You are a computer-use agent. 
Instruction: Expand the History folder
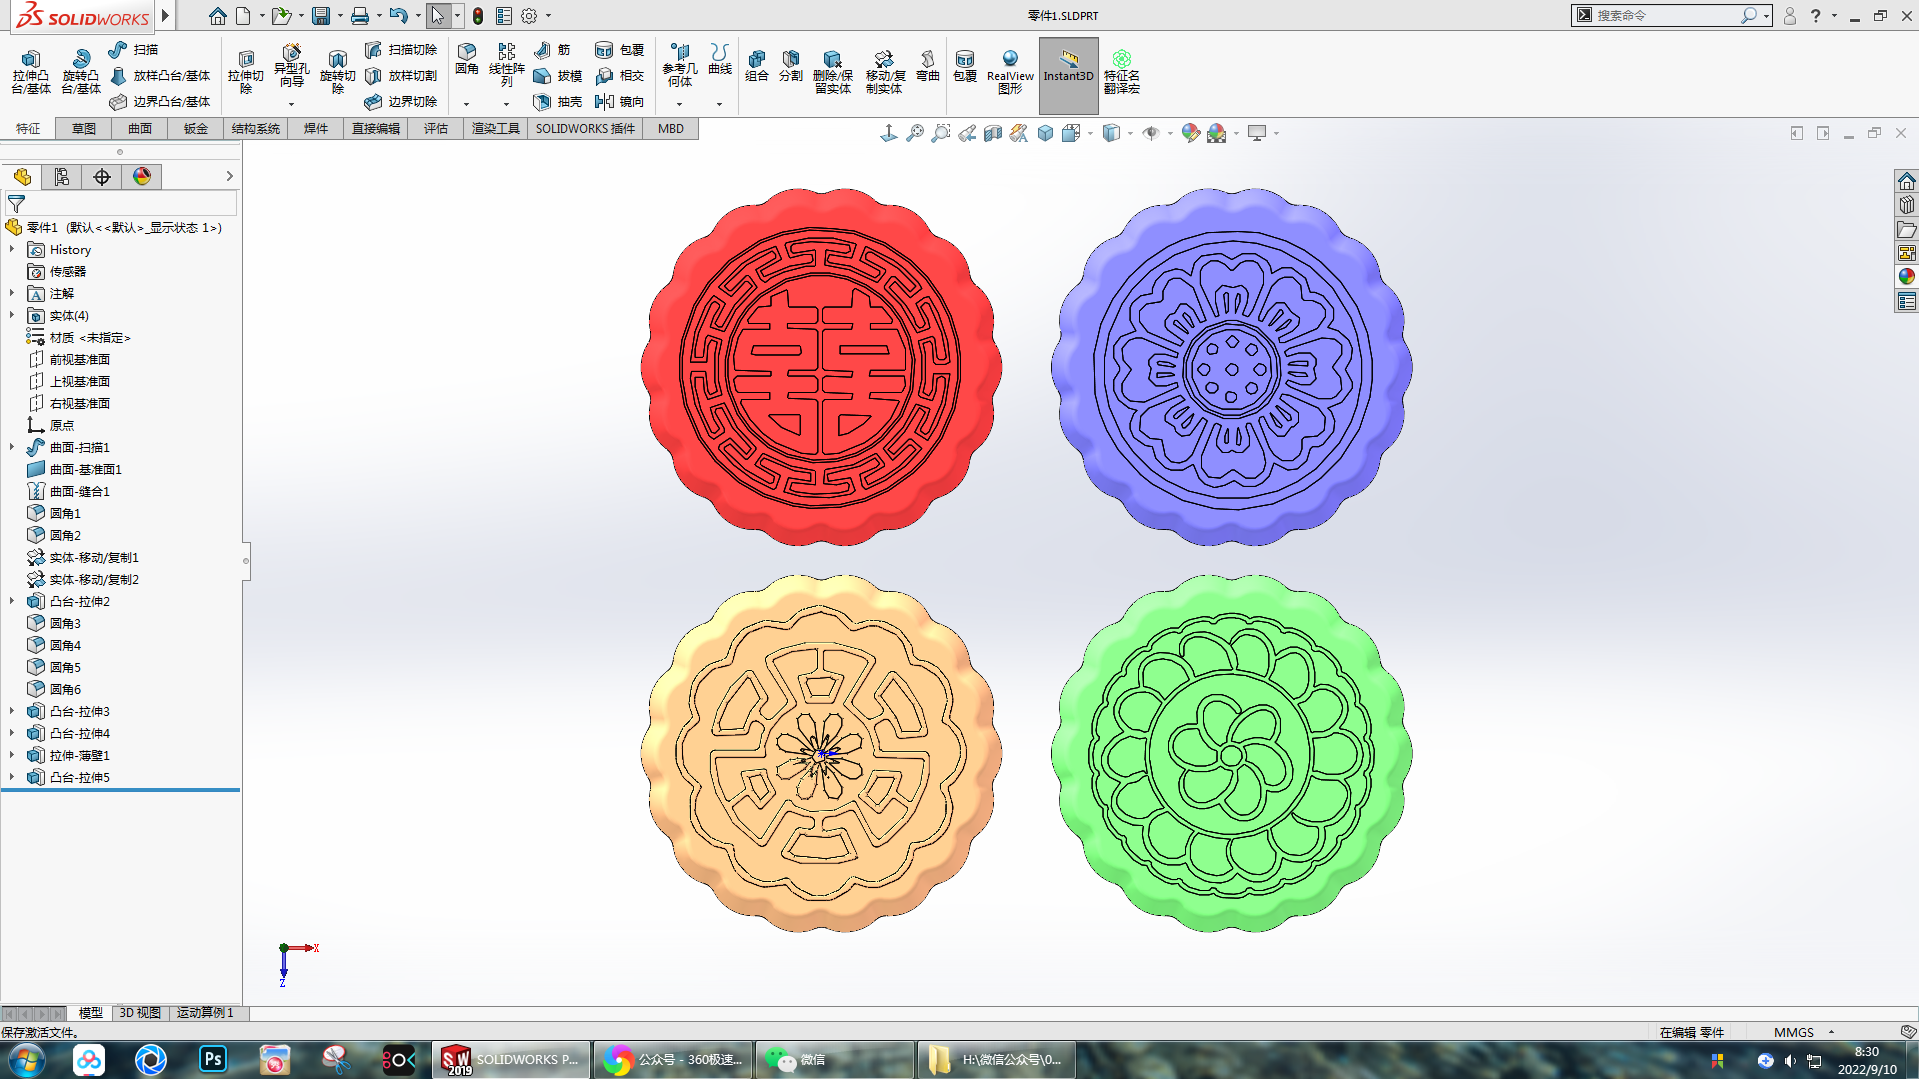pos(12,249)
